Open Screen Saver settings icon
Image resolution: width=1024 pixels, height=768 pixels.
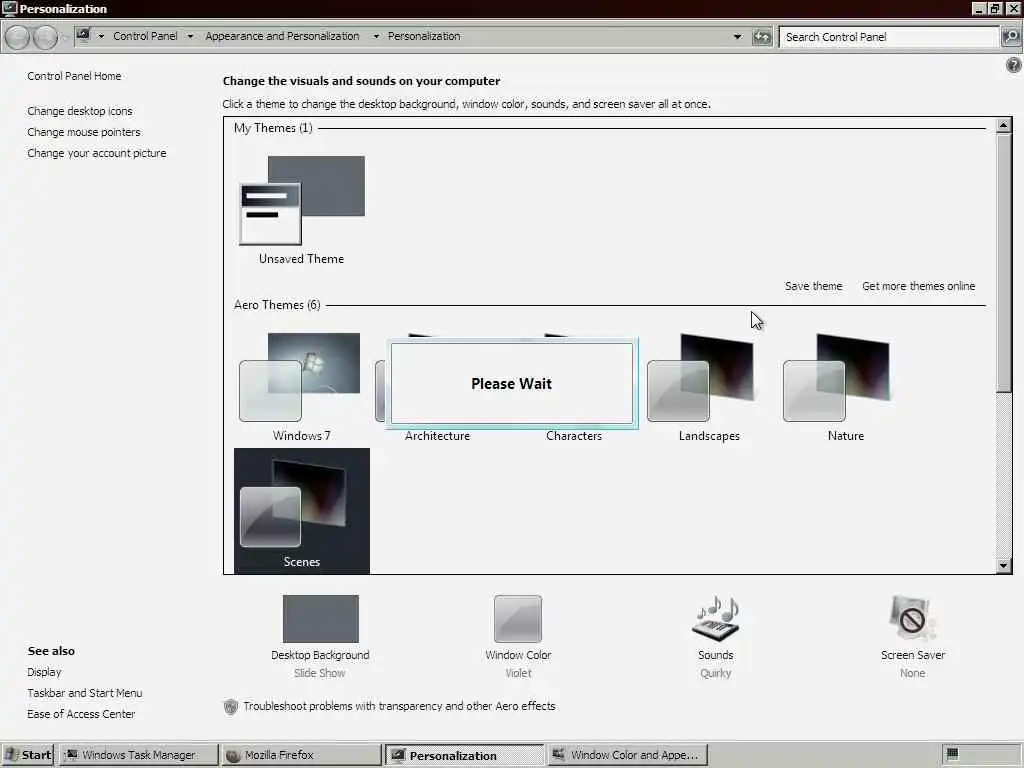tap(912, 618)
